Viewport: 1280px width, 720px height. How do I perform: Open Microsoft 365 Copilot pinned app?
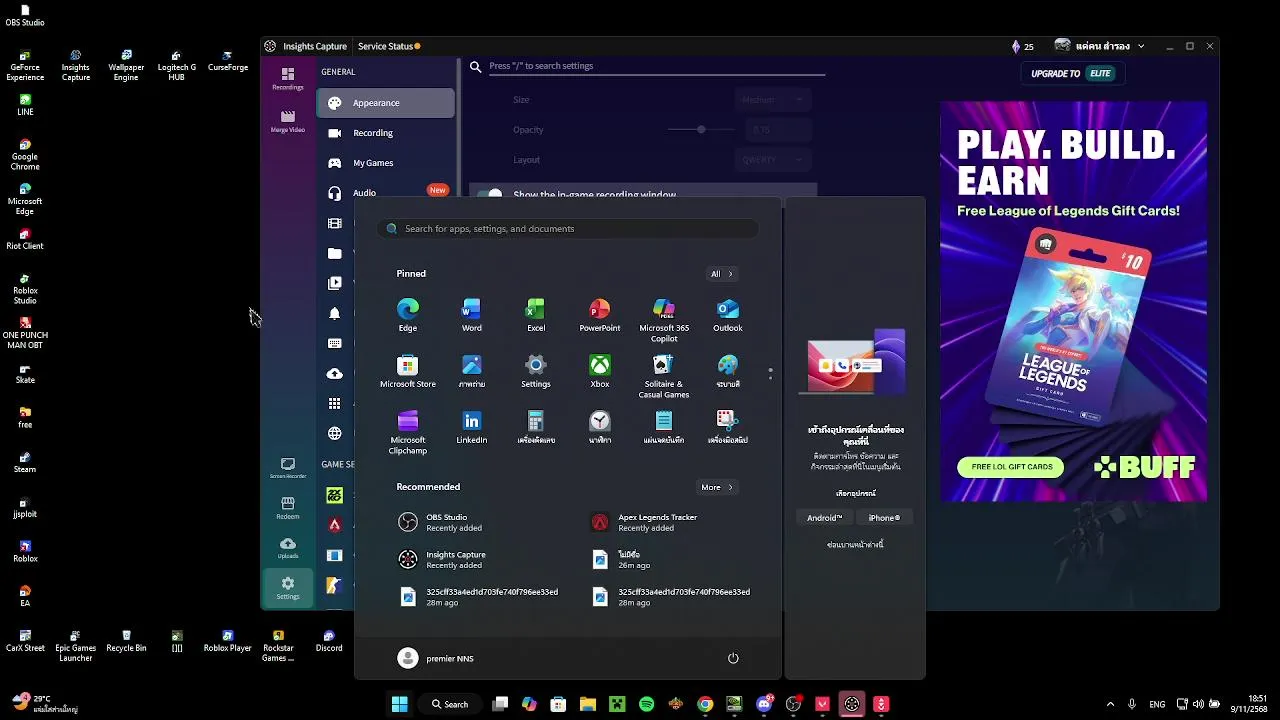[664, 320]
